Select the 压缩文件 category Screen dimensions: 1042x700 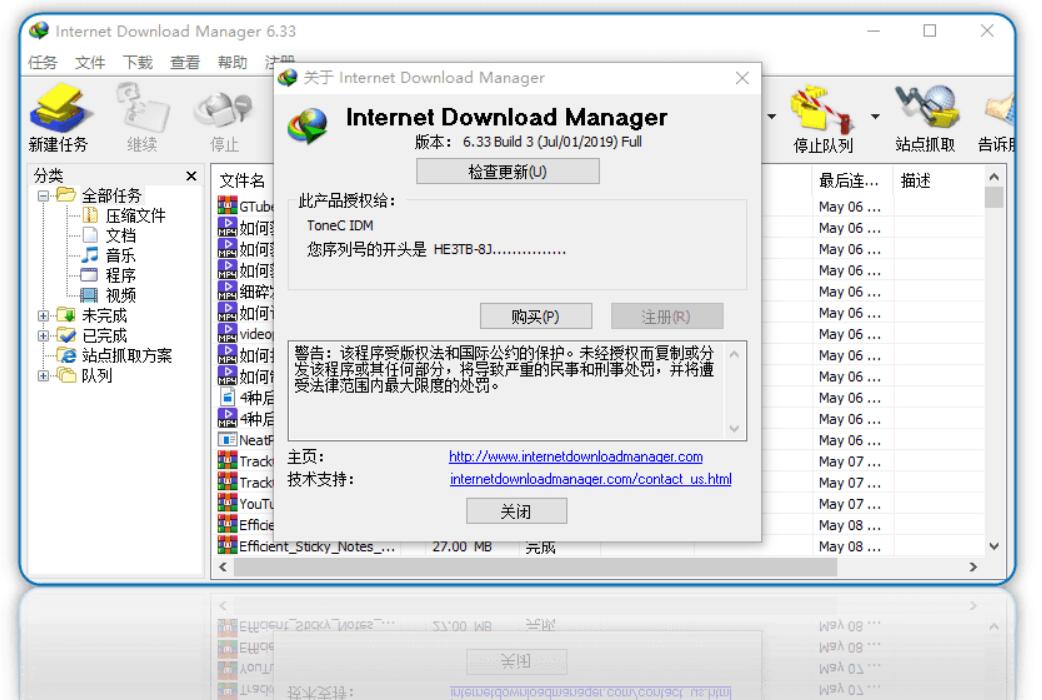point(135,215)
